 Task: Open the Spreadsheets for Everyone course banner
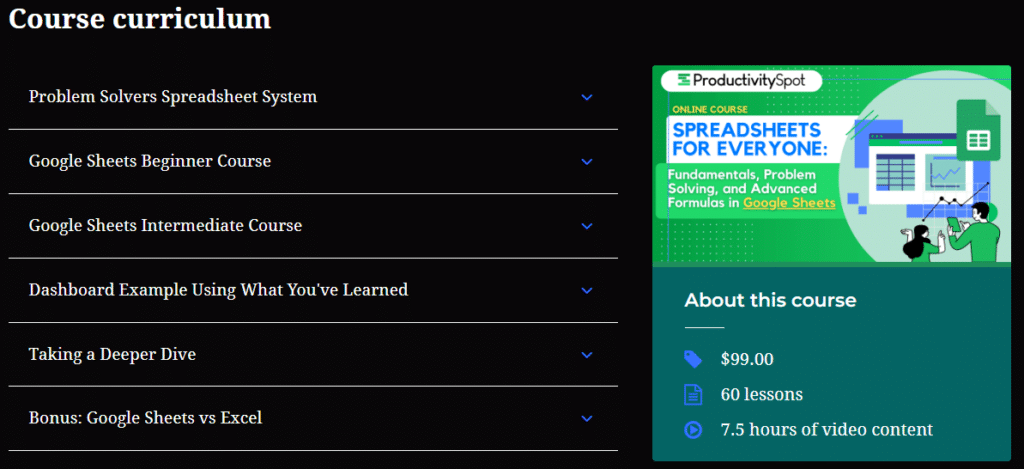831,165
